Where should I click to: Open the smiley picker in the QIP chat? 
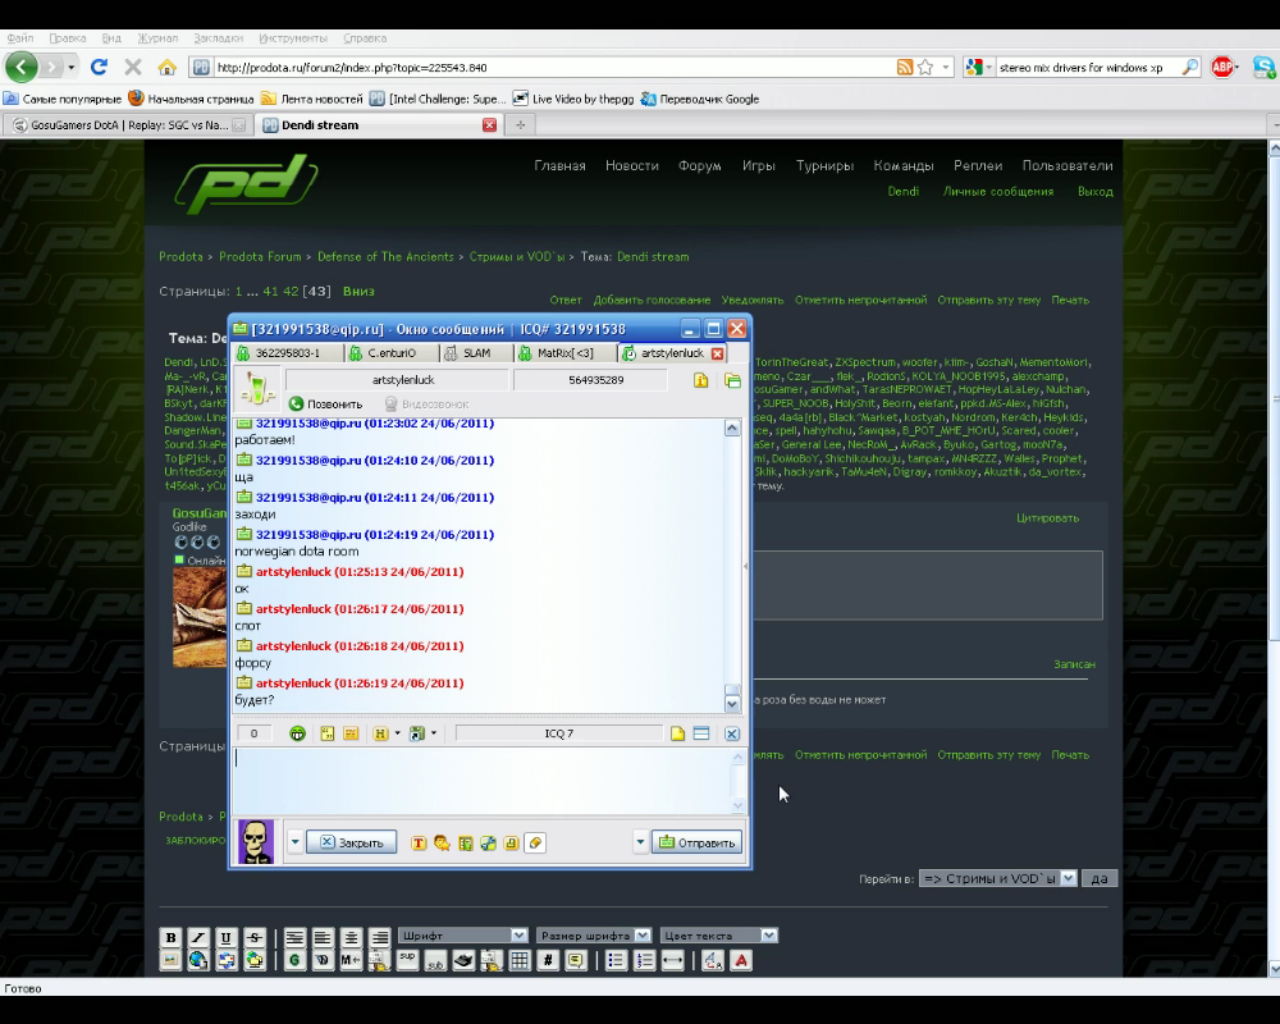(x=297, y=734)
